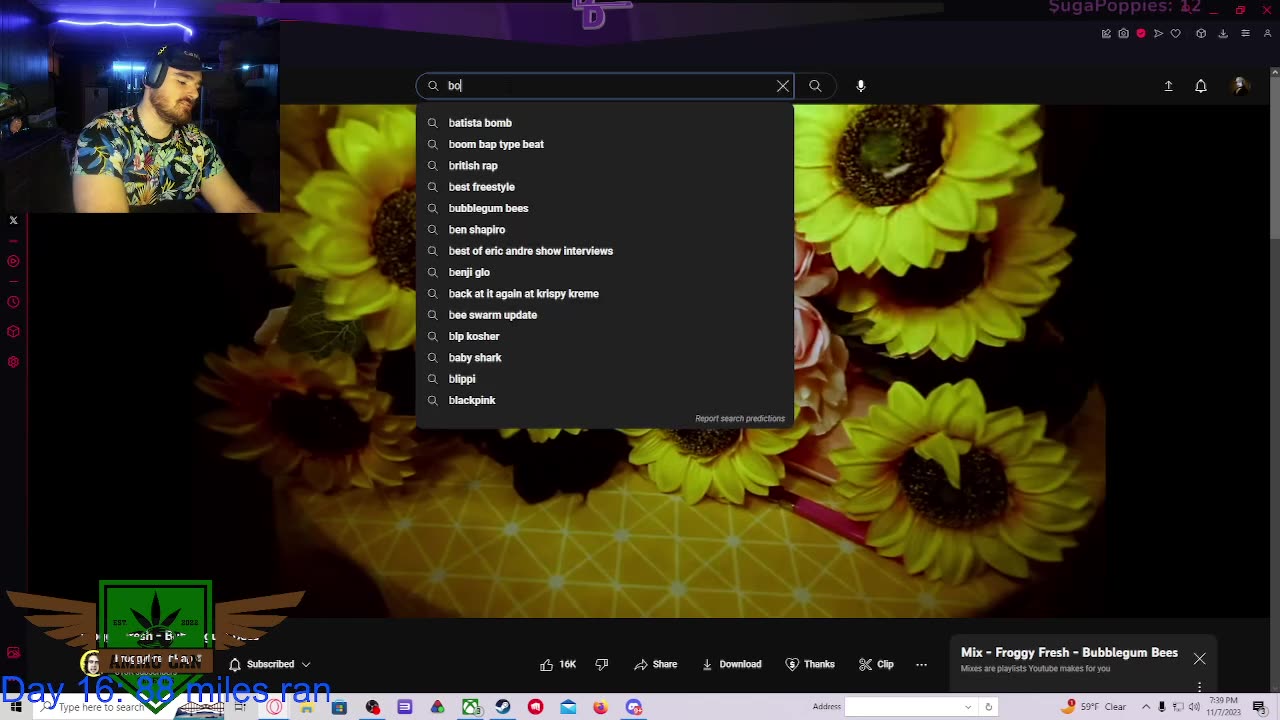Choose "back at it again at krispy kreme"
The height and width of the screenshot is (720, 1280).
pyautogui.click(x=605, y=294)
